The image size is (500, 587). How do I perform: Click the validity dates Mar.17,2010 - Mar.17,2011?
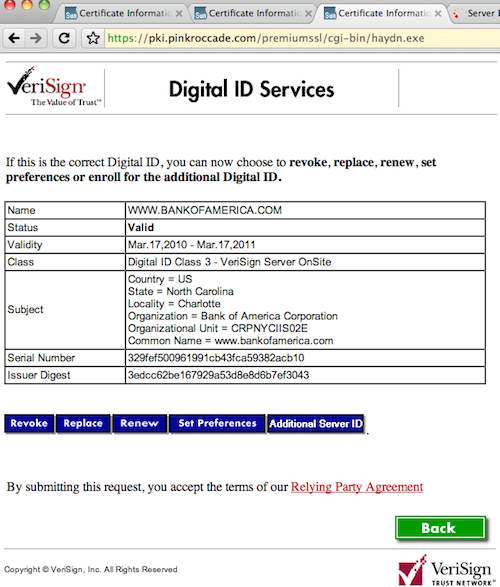tap(191, 244)
